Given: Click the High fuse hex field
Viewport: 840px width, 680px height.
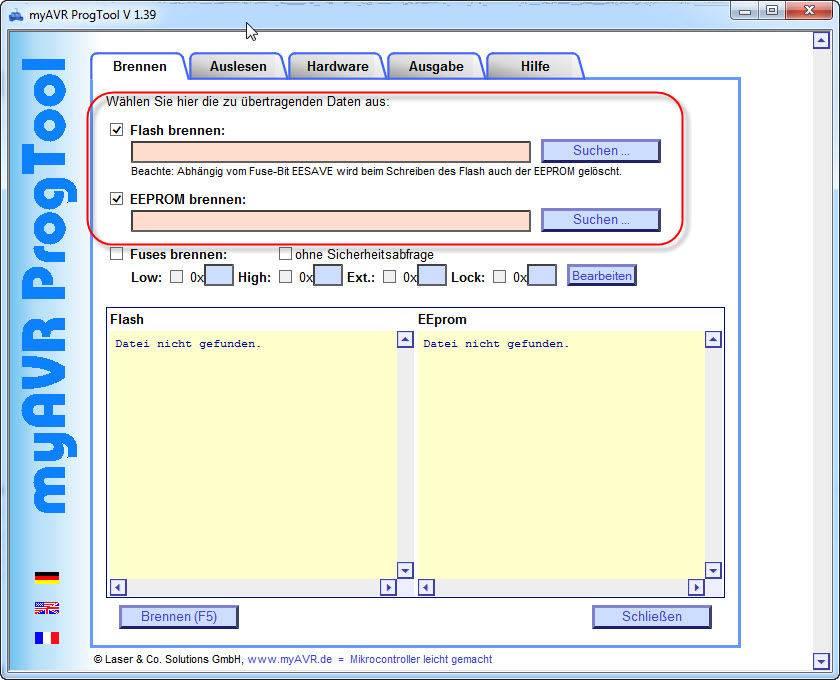Looking at the screenshot, I should (x=328, y=275).
